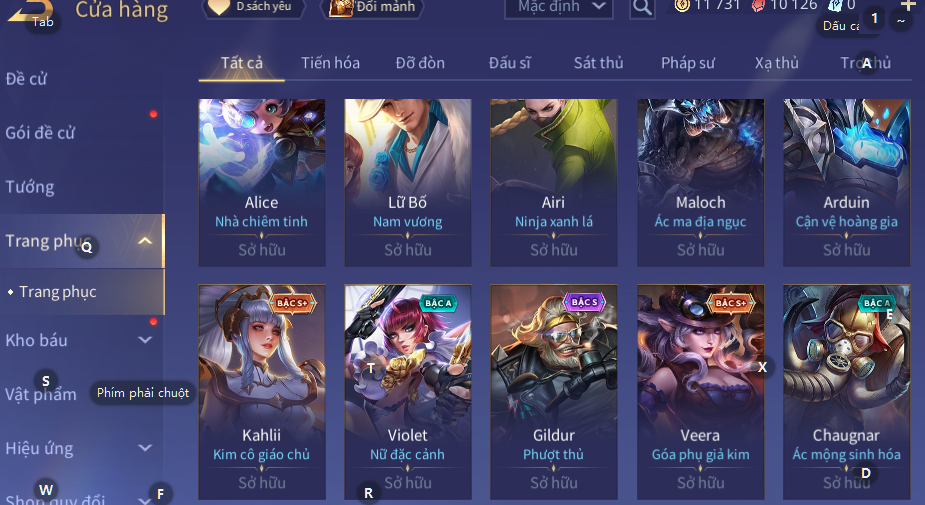Open the Tướng sidebar item
This screenshot has width=925, height=505.
pyautogui.click(x=30, y=187)
